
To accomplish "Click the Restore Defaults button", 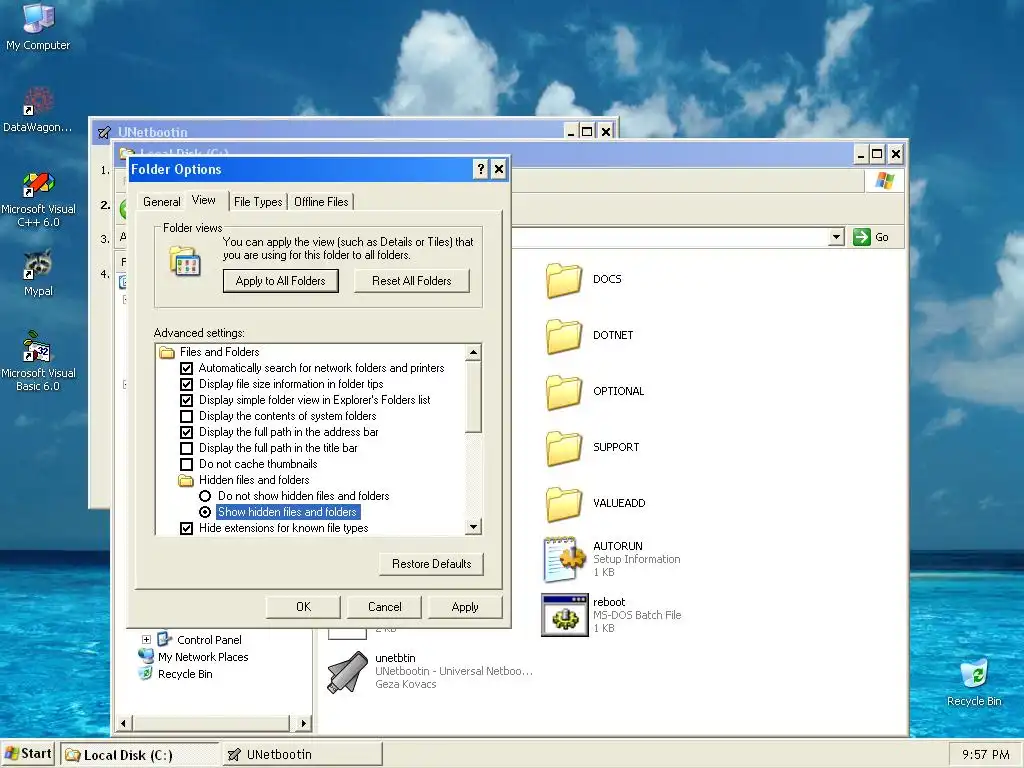I will (x=431, y=564).
